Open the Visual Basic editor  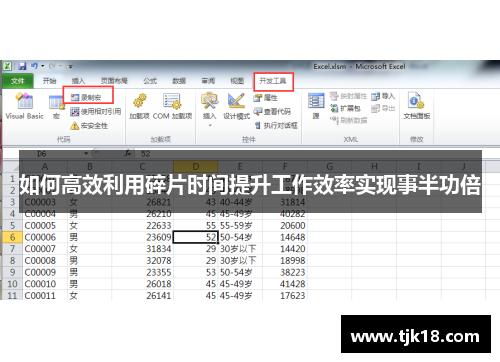[25, 106]
